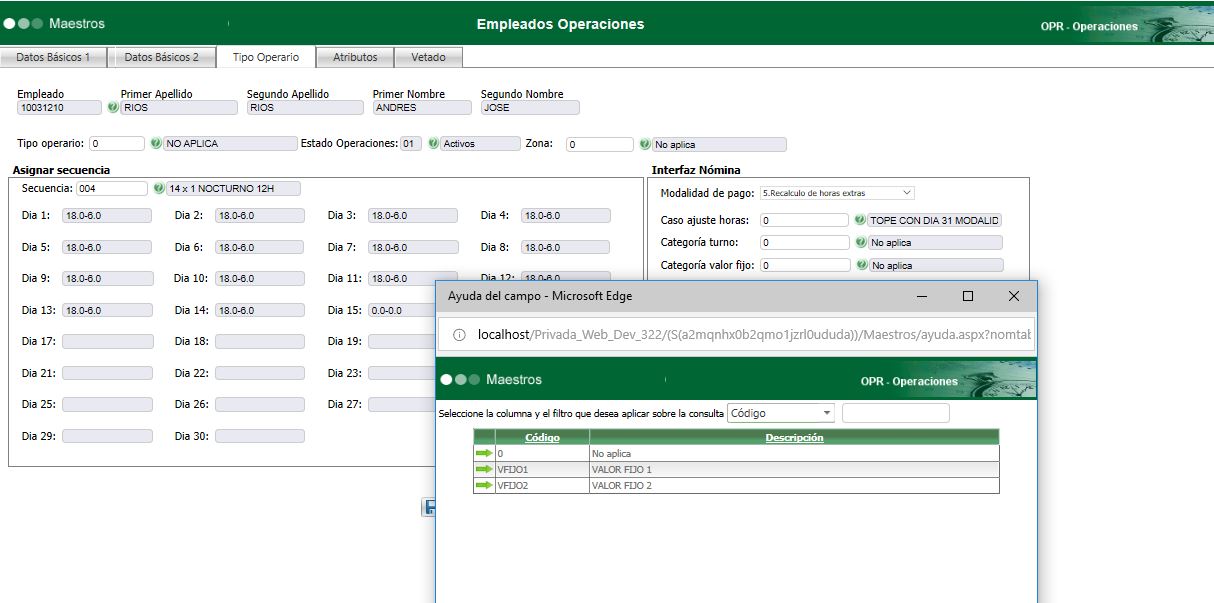The image size is (1214, 603).
Task: Click the empty Dia 17 field
Action: click(108, 341)
